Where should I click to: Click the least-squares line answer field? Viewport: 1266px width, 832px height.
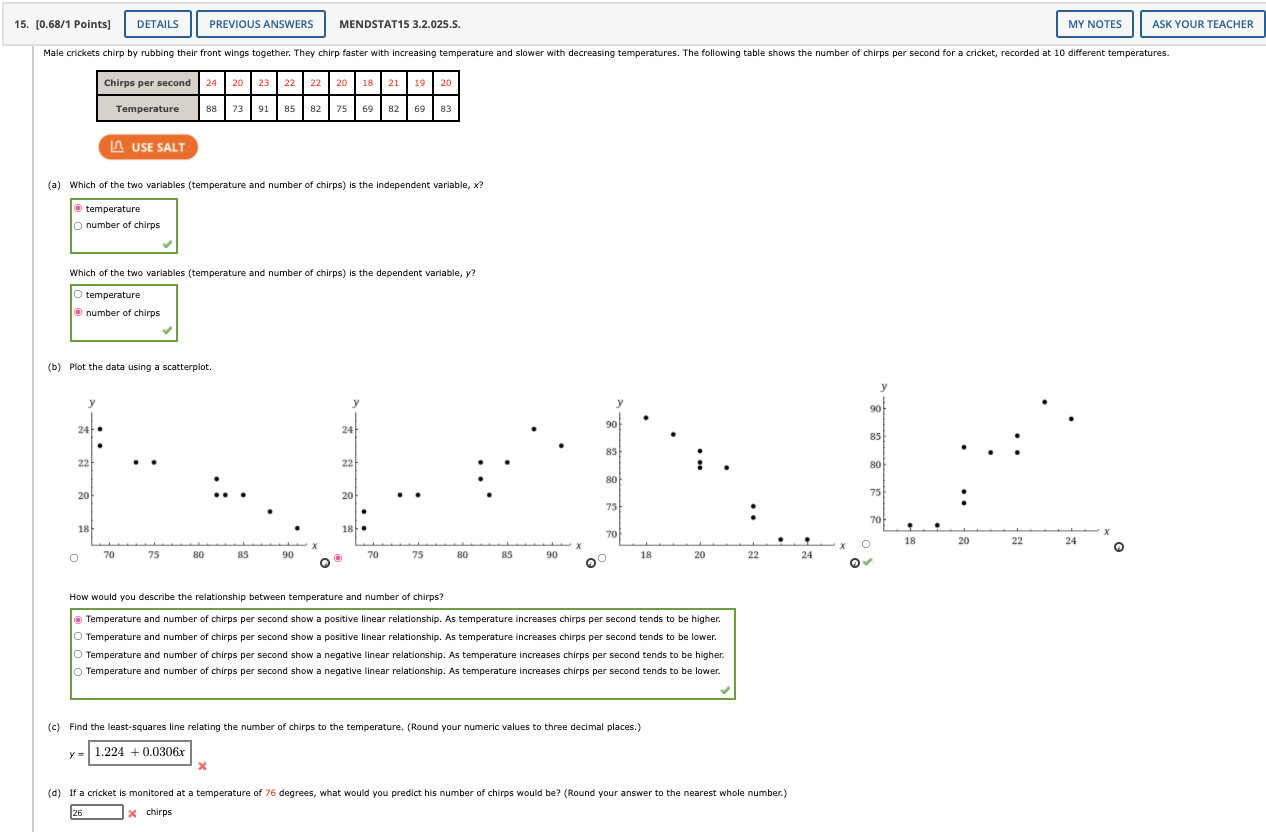pyautogui.click(x=140, y=751)
